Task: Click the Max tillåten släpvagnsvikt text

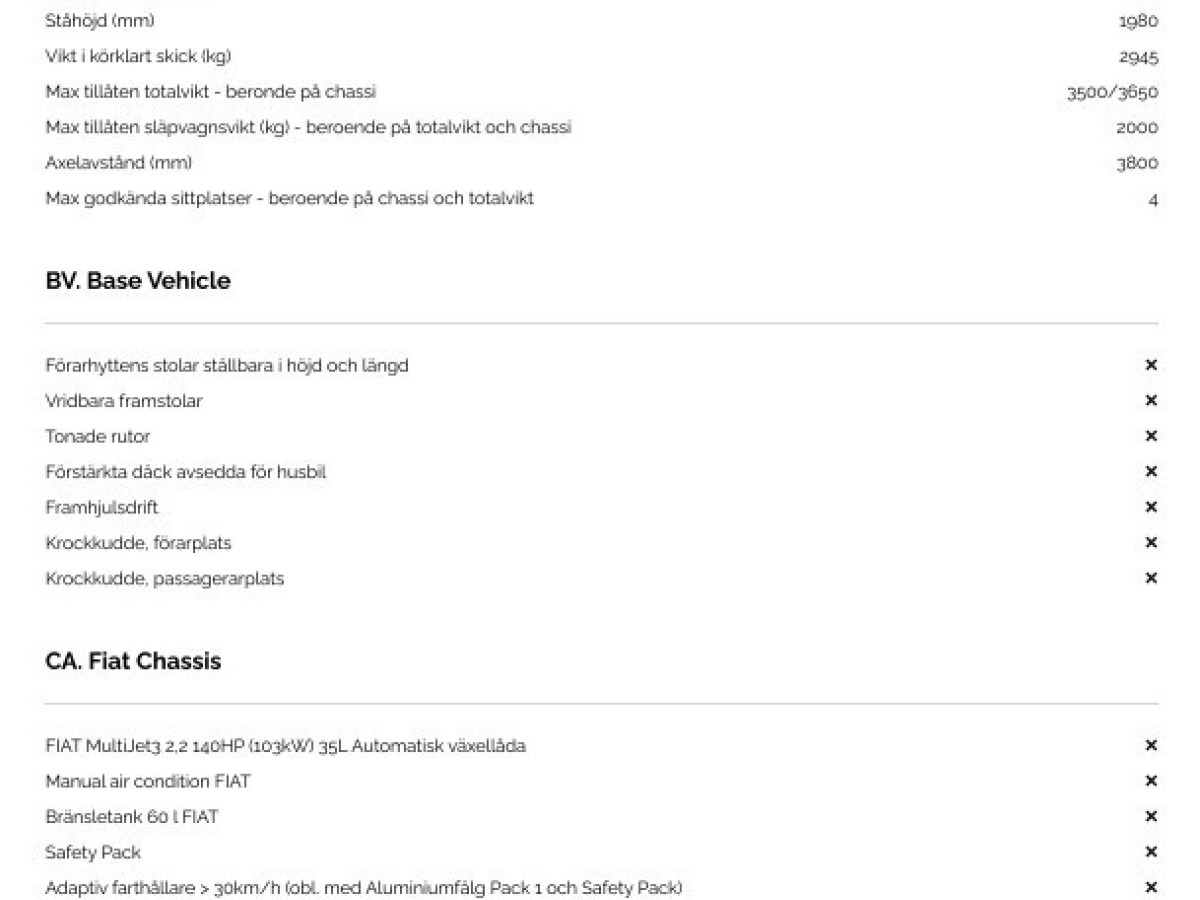Action: tap(308, 128)
